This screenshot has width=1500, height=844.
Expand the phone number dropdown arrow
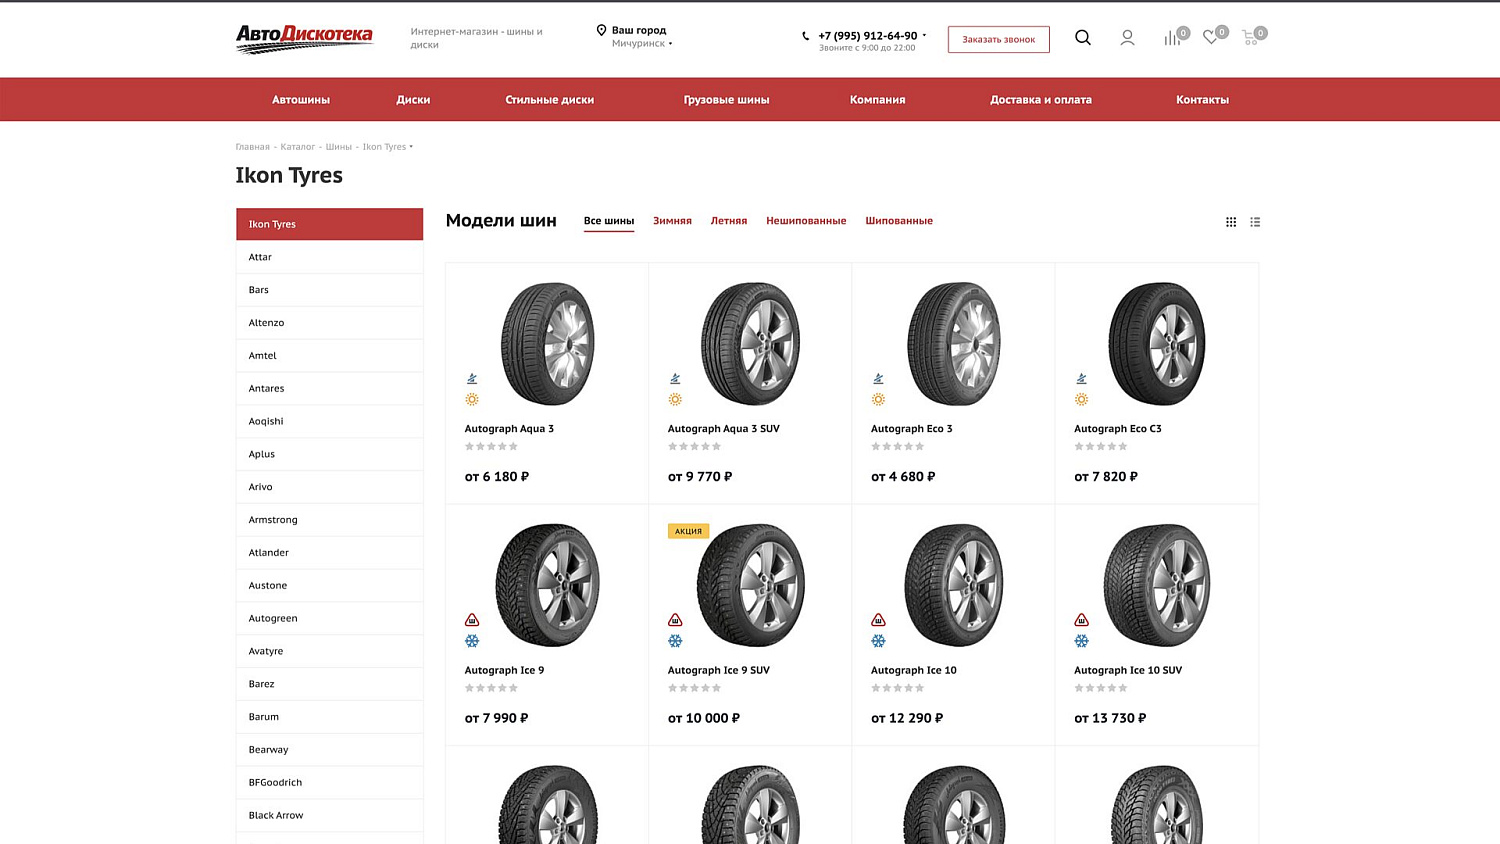point(924,36)
